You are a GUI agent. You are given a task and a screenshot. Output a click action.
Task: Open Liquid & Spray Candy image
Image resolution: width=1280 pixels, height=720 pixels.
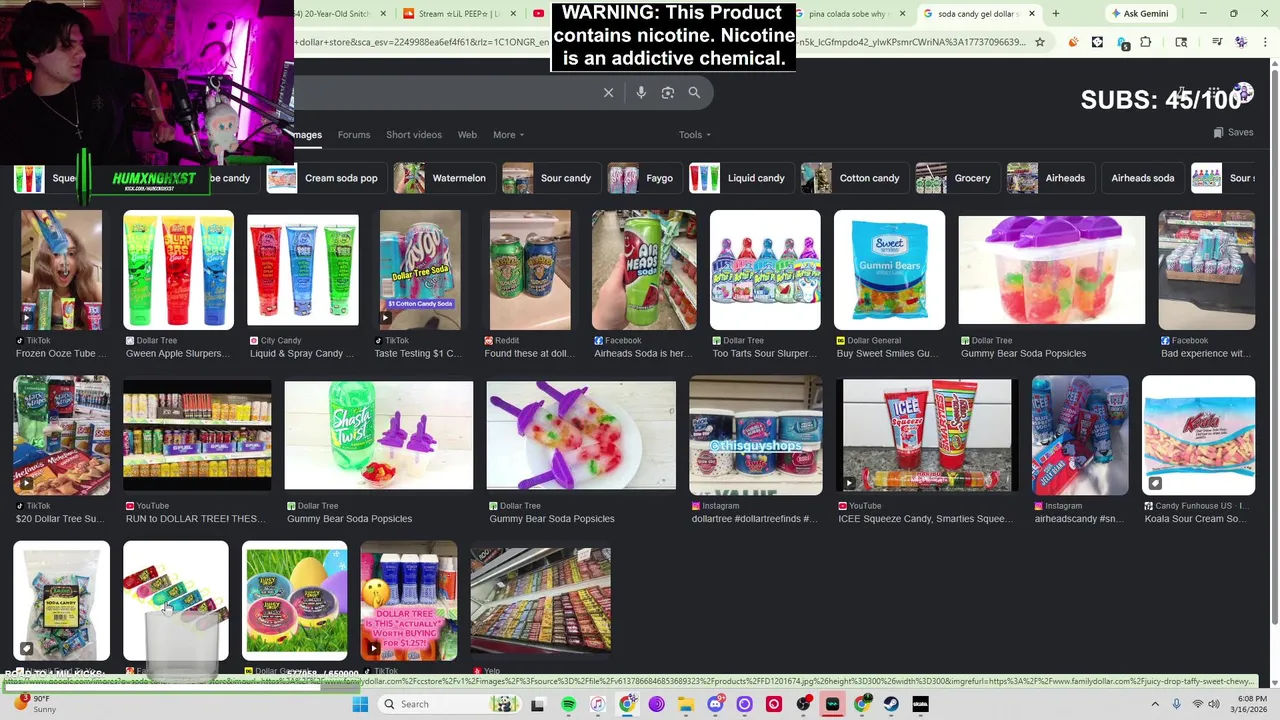(302, 270)
